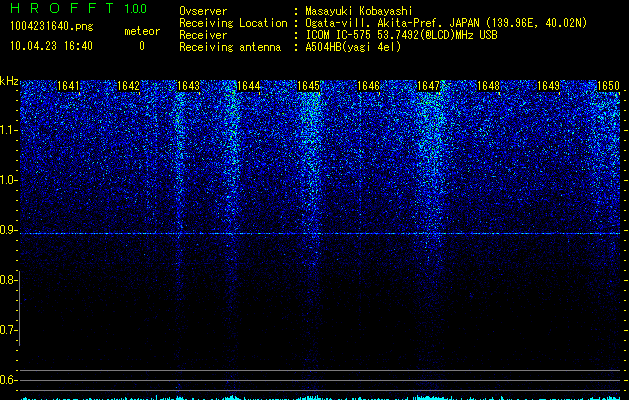Click the 1641 time marker
629x400 pixels.
tap(68, 86)
